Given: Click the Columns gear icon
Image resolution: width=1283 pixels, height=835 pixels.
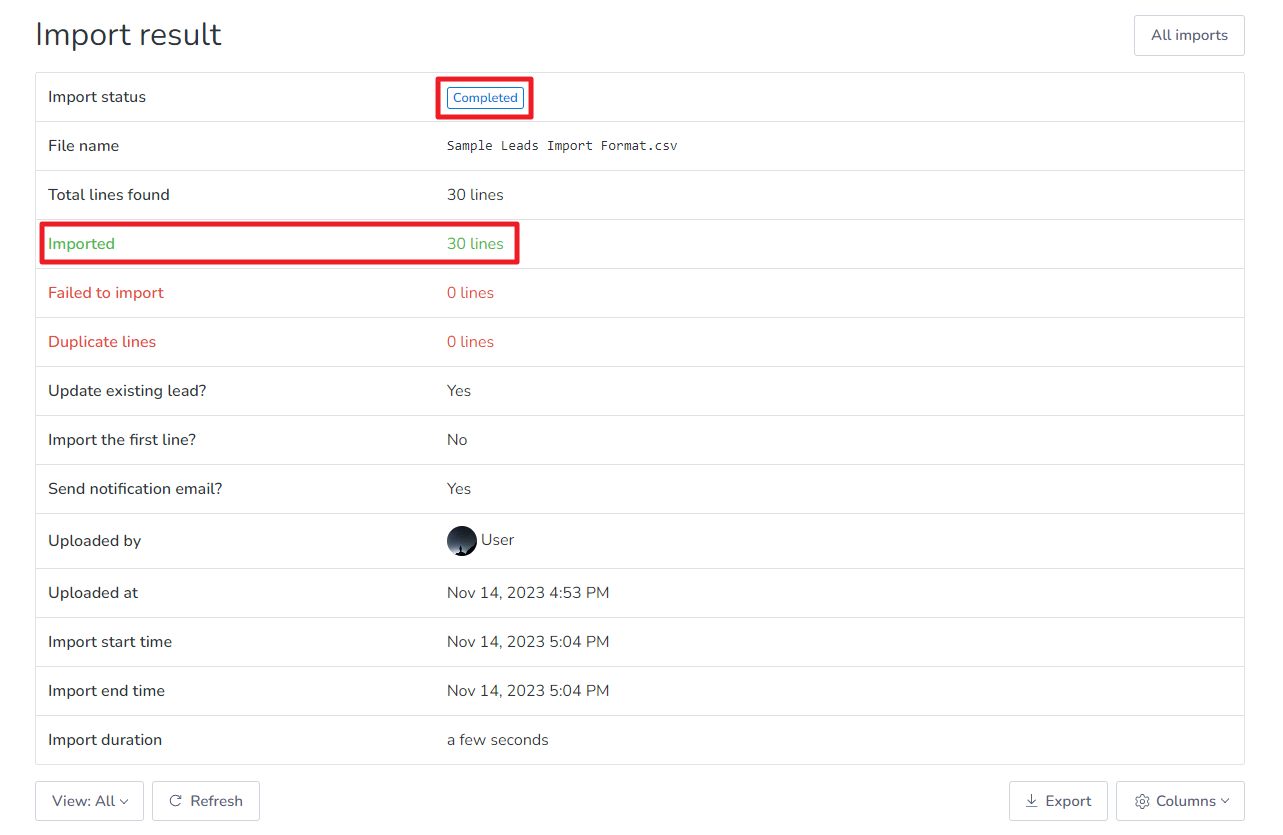Looking at the screenshot, I should 1142,801.
